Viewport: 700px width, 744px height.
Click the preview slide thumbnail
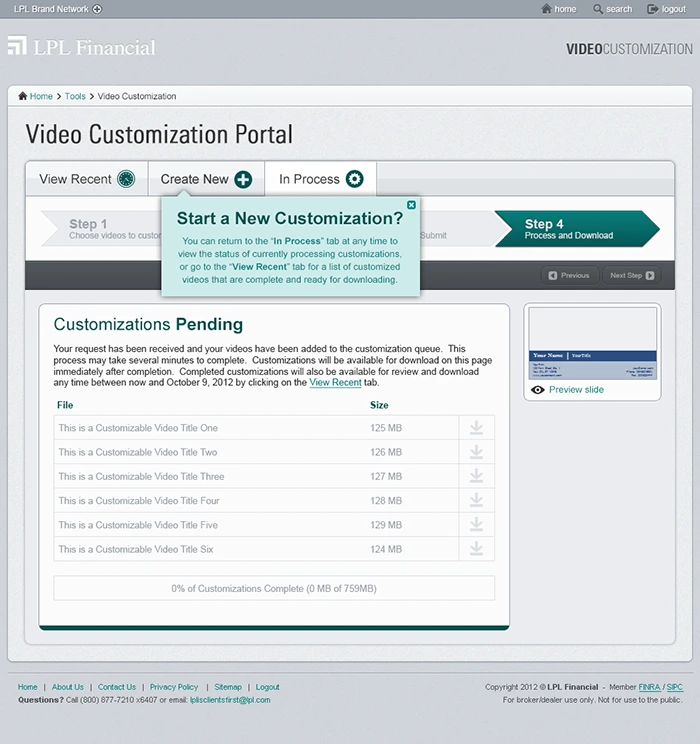[x=593, y=344]
